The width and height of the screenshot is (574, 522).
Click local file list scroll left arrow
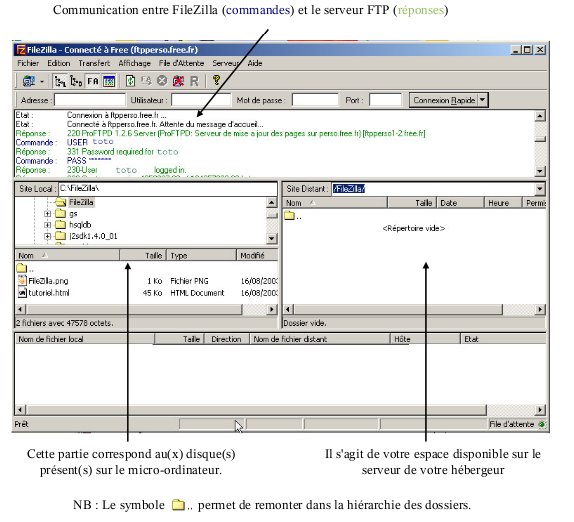[20, 309]
